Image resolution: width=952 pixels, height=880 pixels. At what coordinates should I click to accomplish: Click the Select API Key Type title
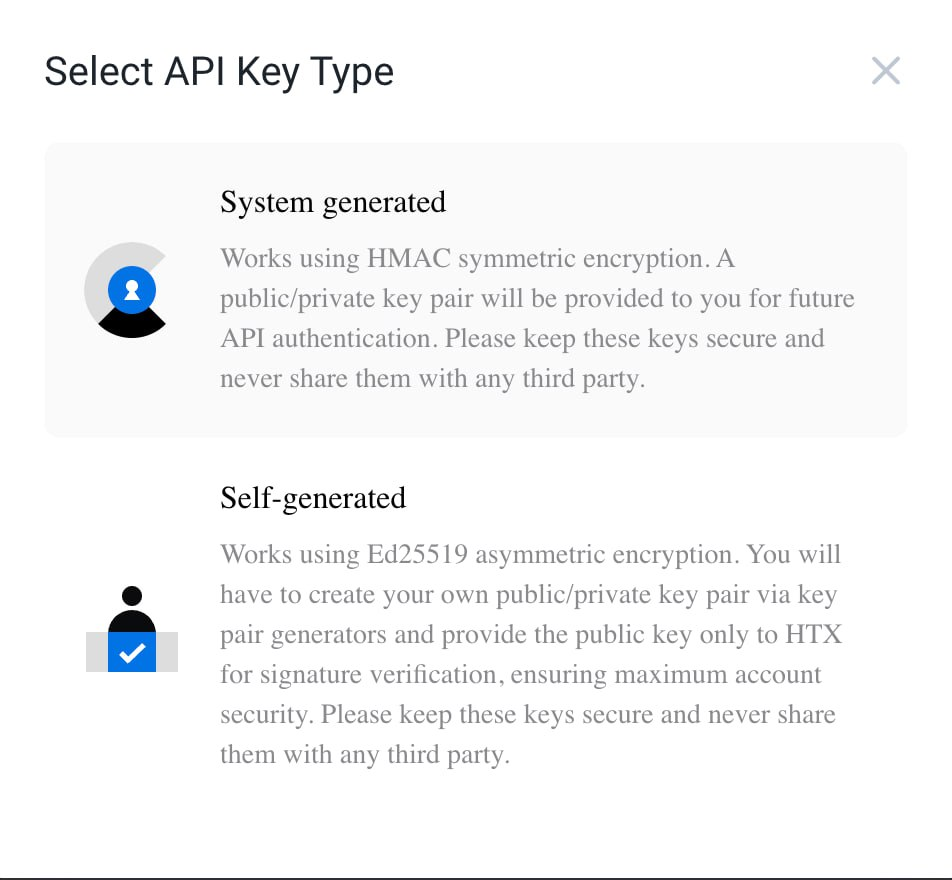pyautogui.click(x=219, y=72)
